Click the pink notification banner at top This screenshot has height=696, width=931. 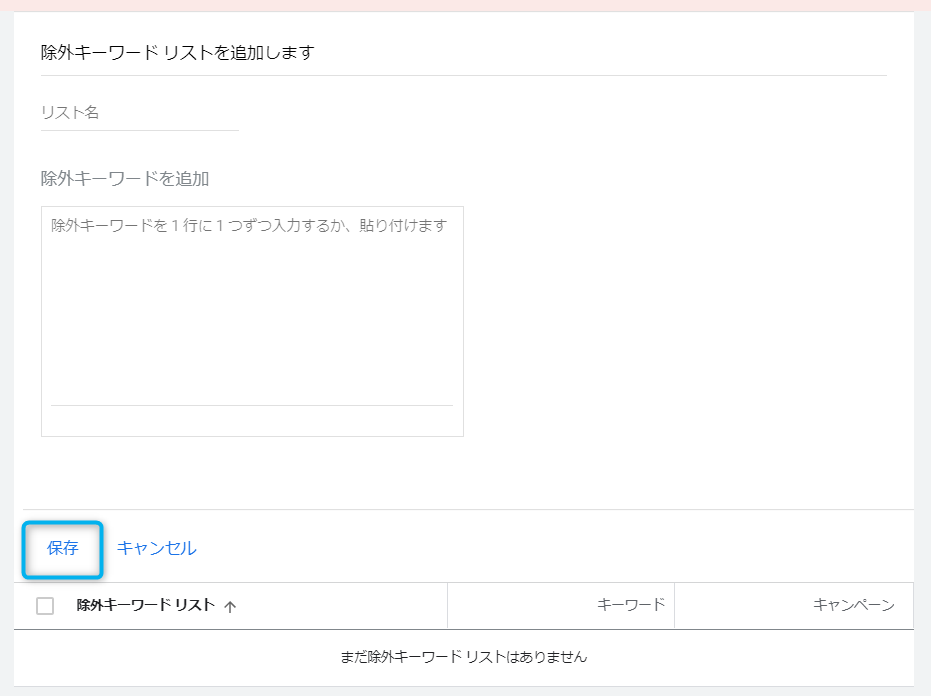point(465,5)
